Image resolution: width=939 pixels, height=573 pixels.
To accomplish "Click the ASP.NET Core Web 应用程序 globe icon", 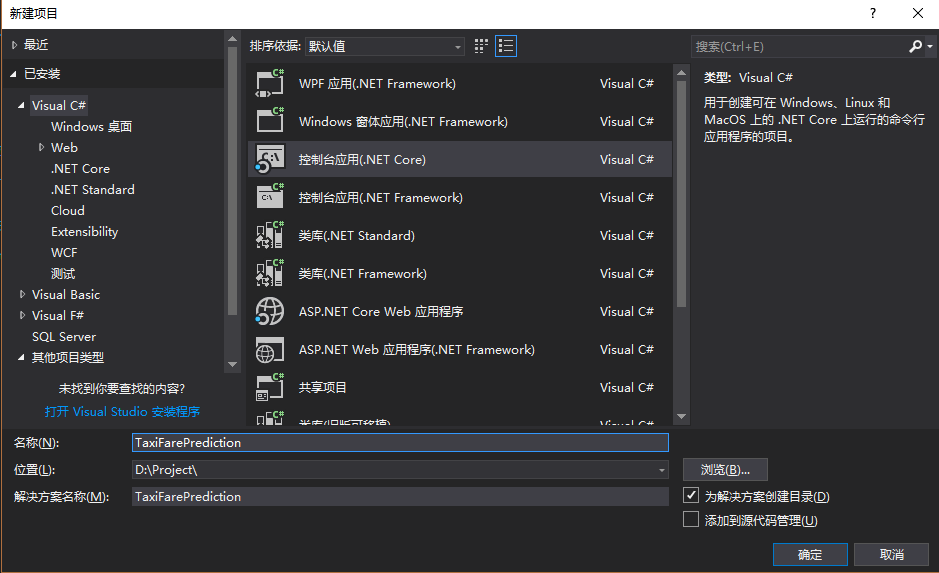I will click(x=269, y=311).
